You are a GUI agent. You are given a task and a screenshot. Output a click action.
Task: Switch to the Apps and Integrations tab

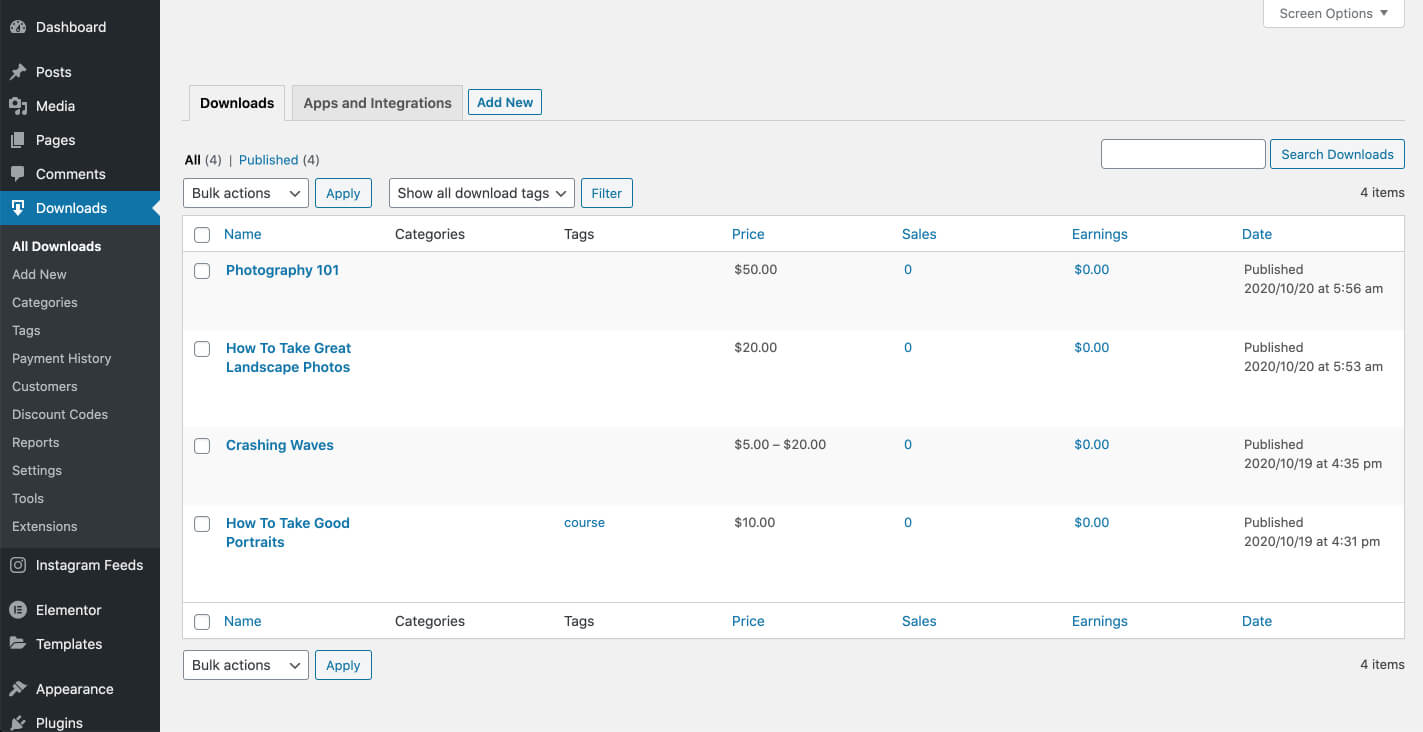click(x=377, y=103)
